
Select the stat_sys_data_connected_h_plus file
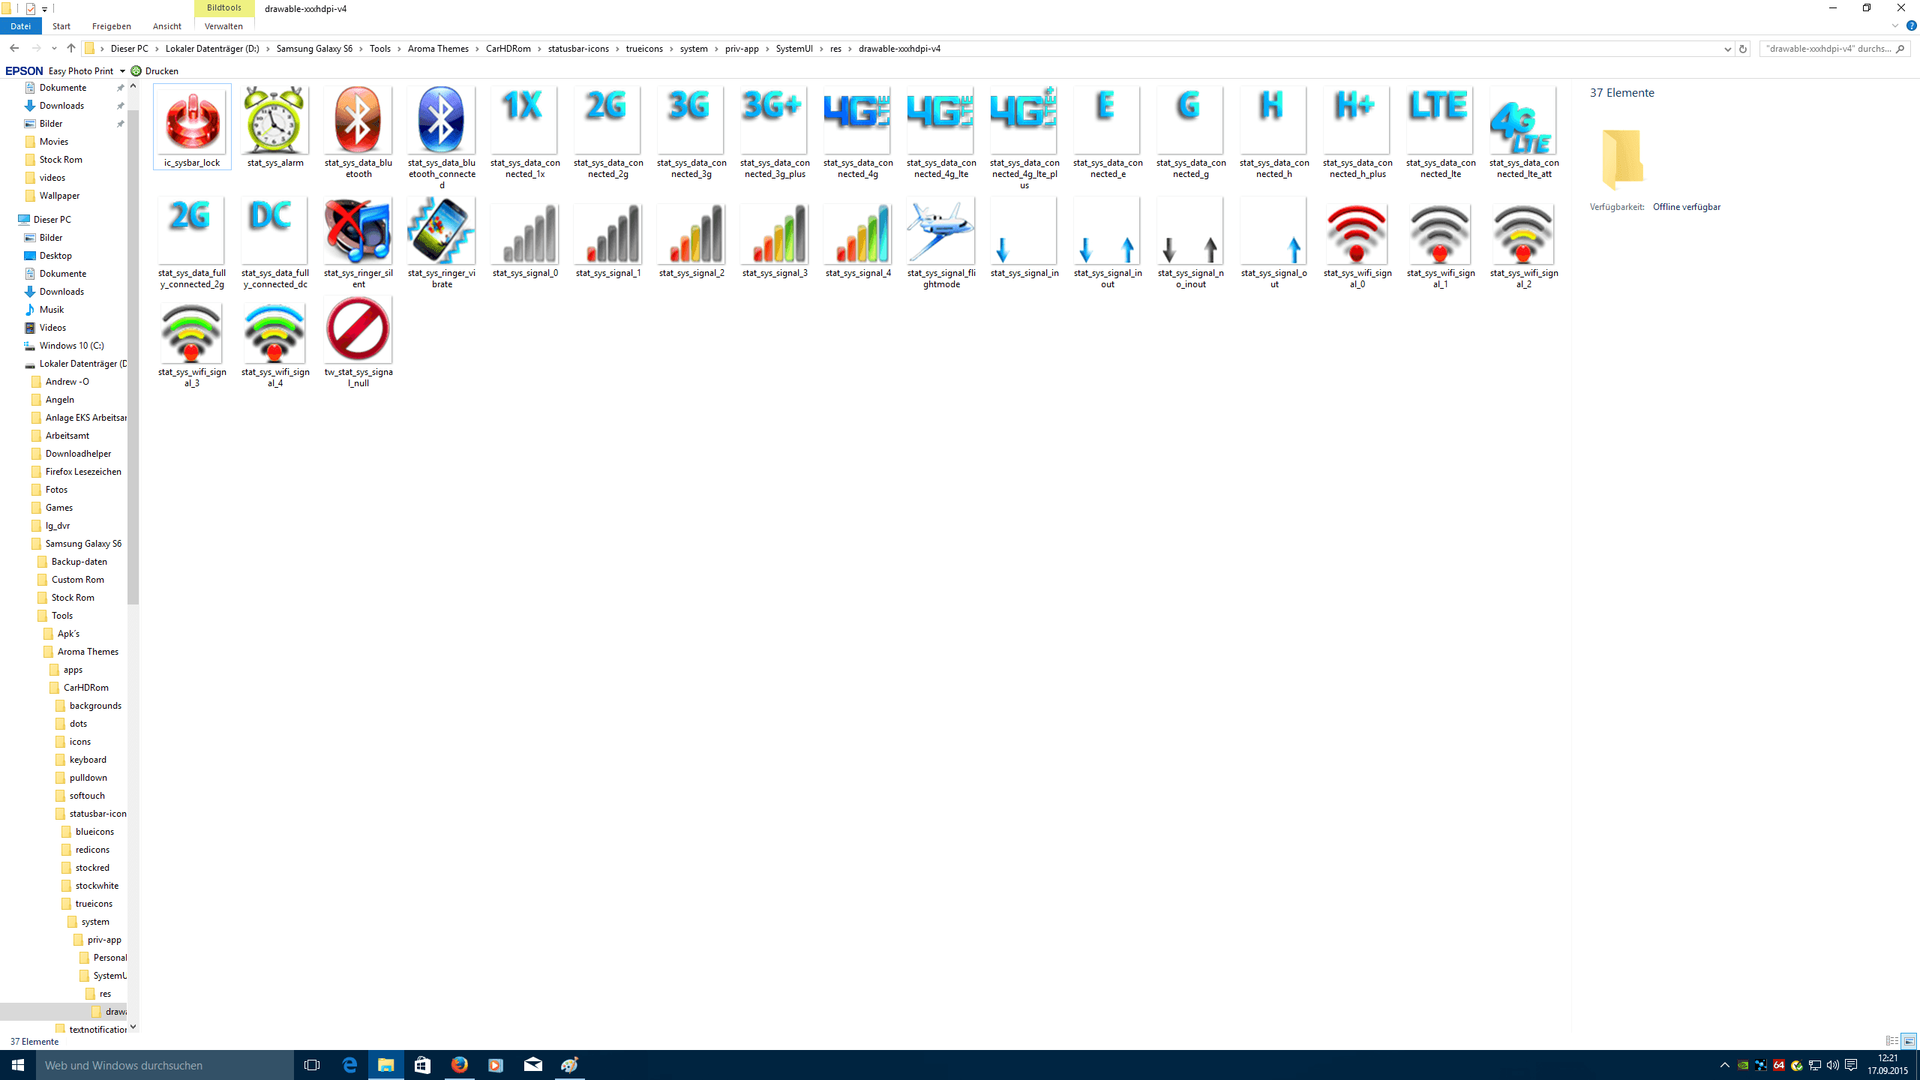1358,132
